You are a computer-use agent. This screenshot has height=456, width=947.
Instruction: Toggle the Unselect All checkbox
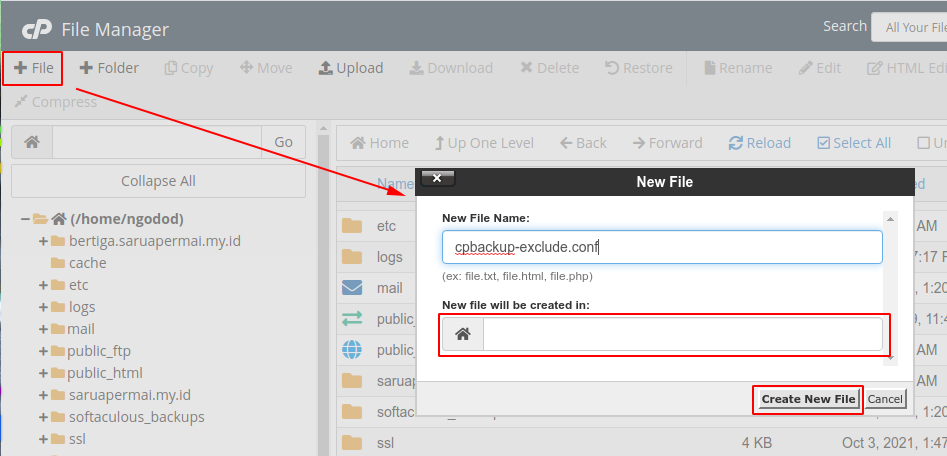tap(924, 143)
